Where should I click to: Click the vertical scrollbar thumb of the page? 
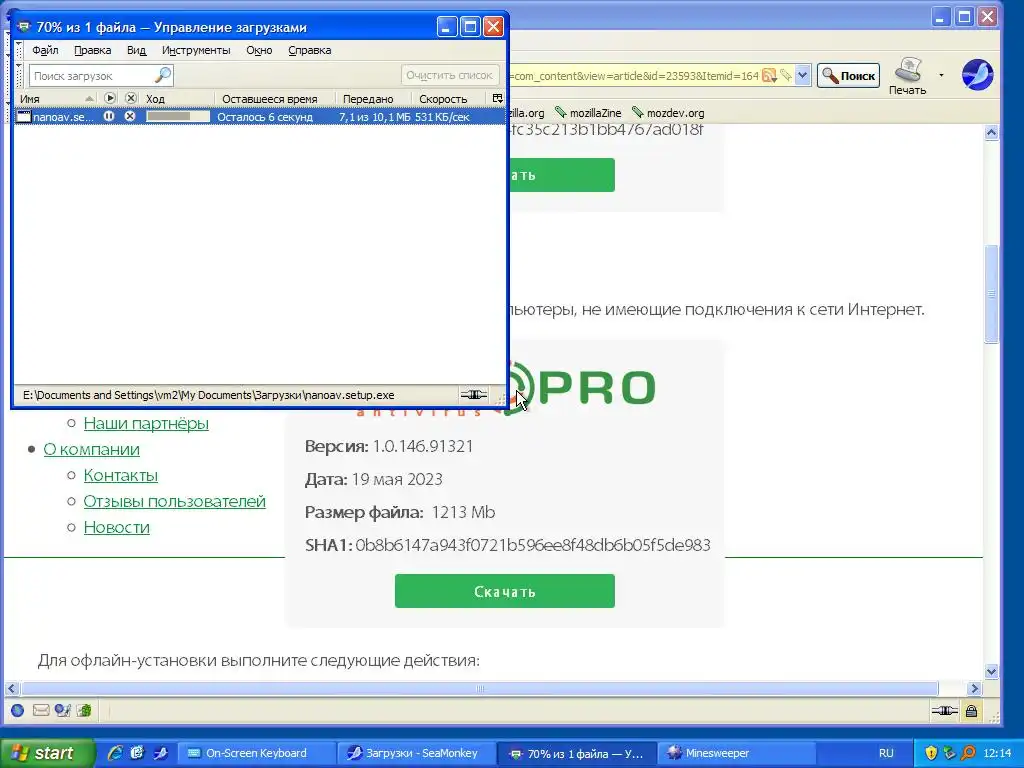tap(991, 294)
